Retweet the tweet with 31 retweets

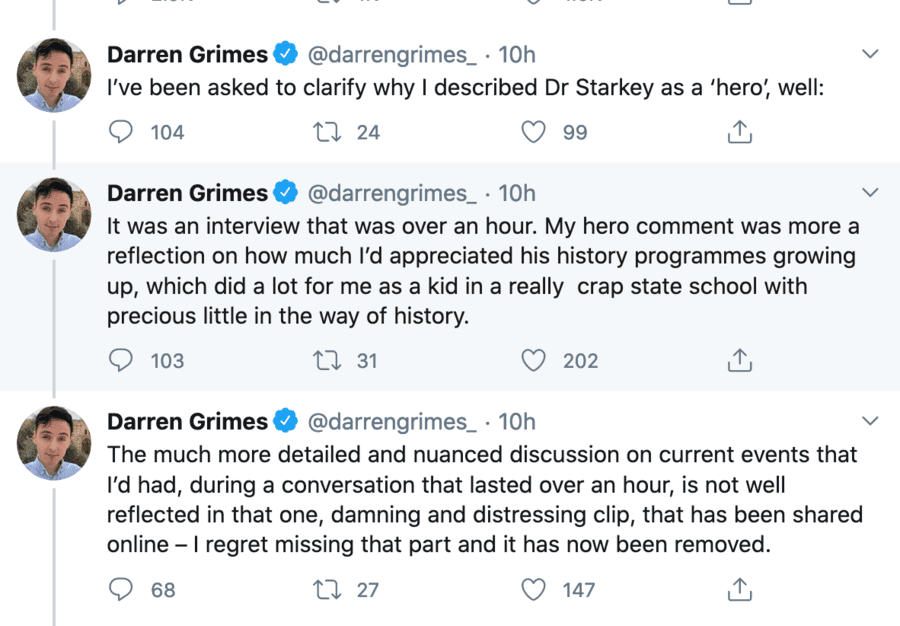pos(328,360)
